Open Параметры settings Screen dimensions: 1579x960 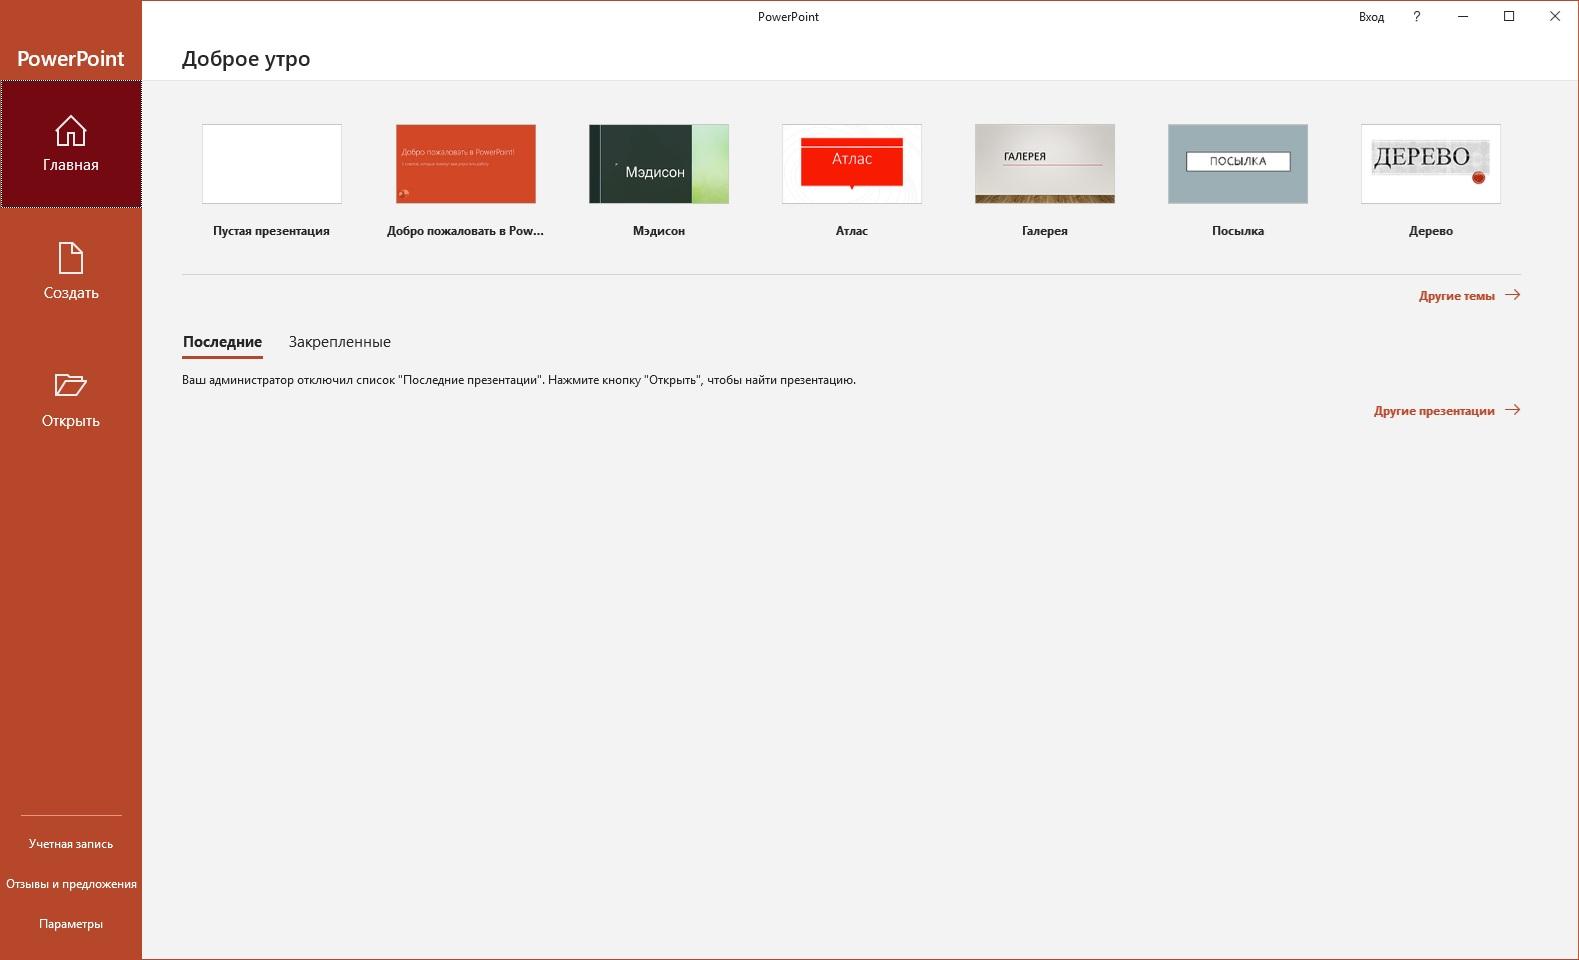click(71, 924)
